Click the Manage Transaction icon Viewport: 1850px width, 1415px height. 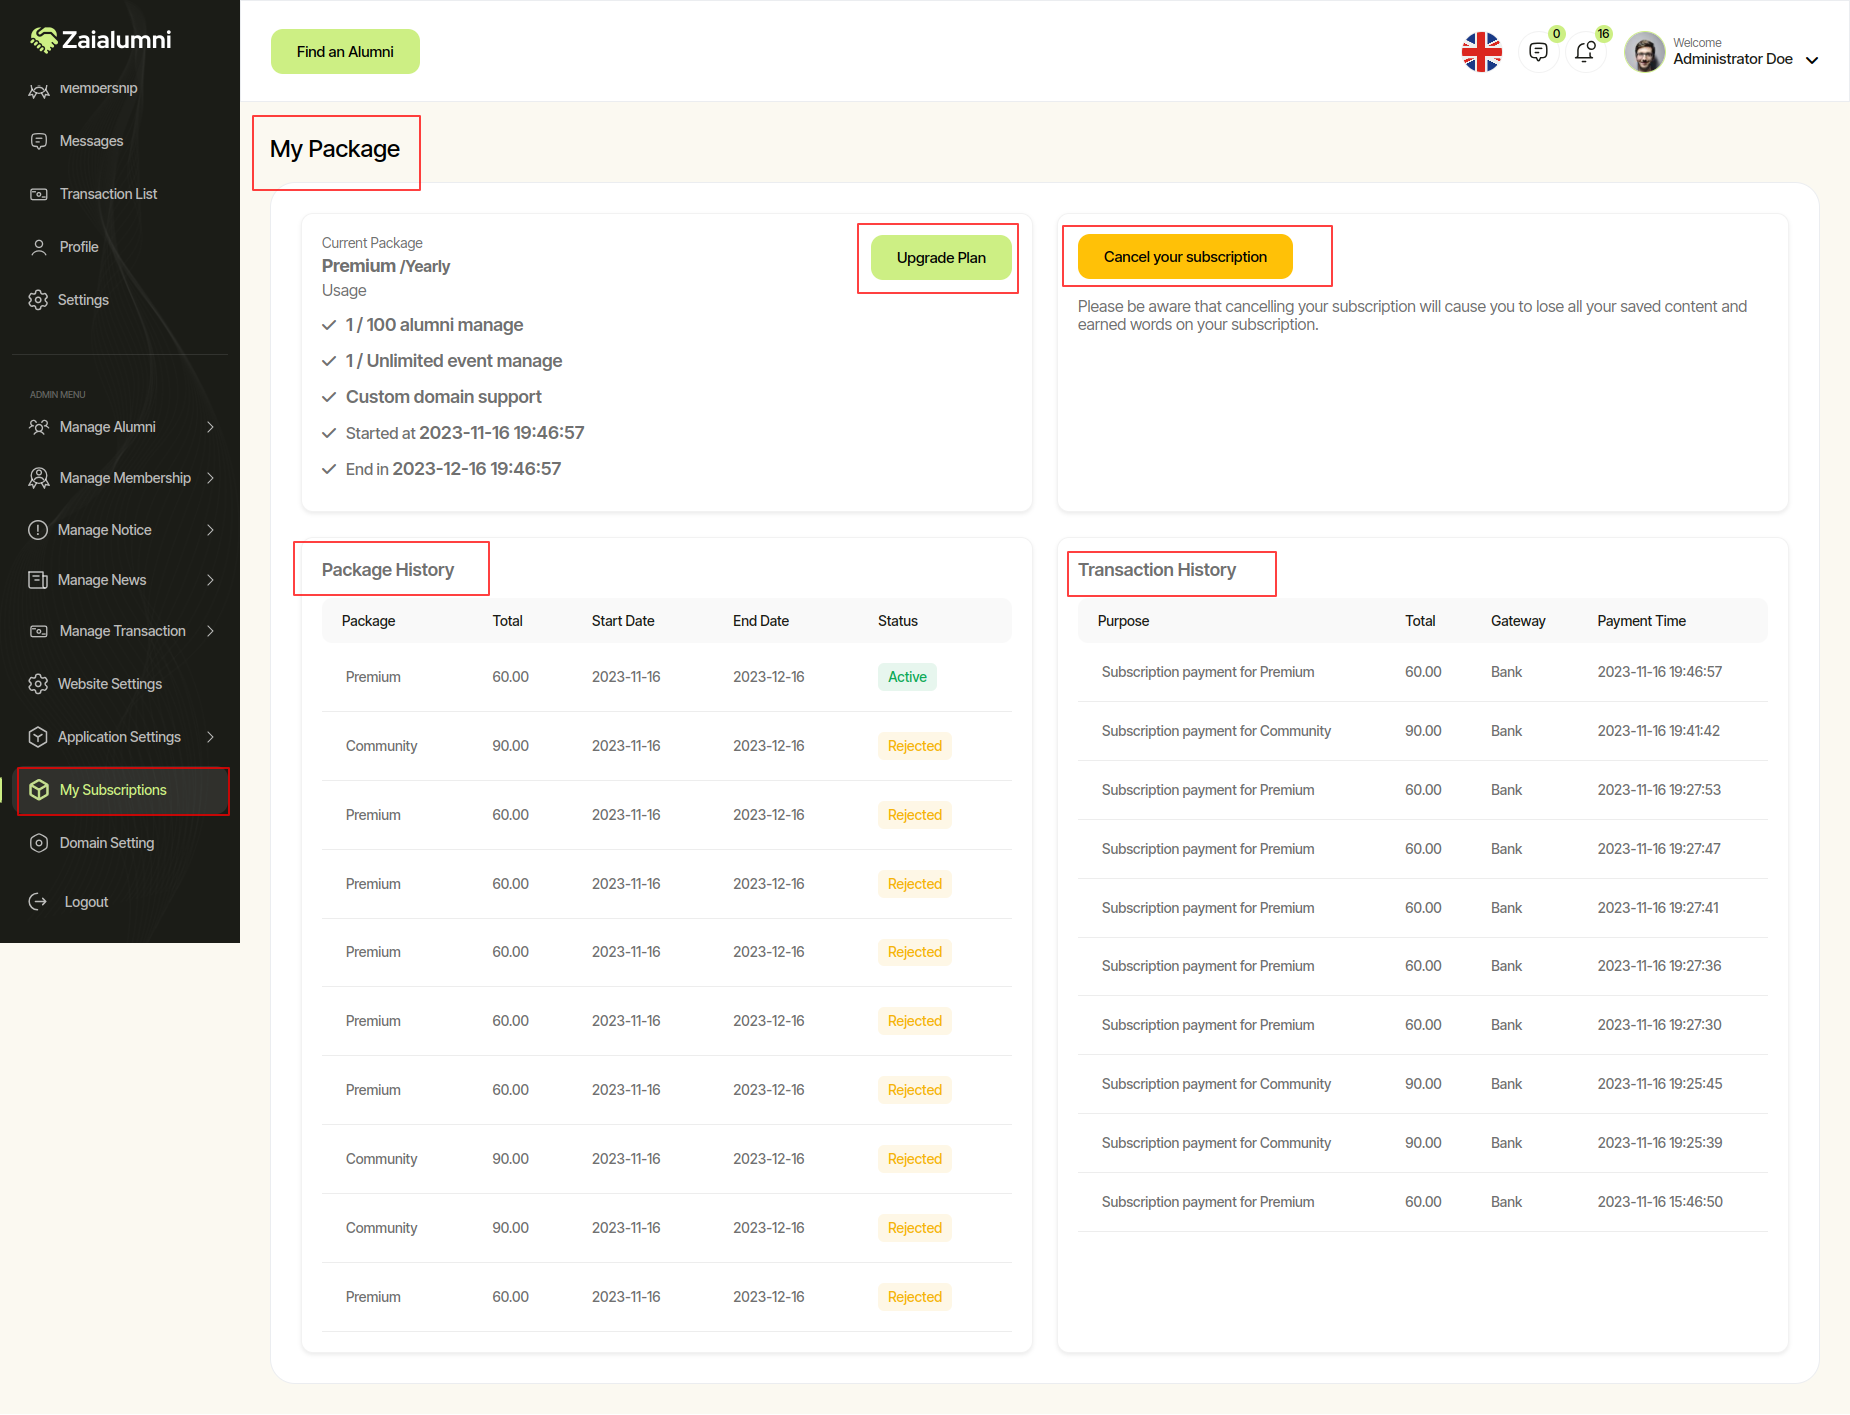click(39, 631)
